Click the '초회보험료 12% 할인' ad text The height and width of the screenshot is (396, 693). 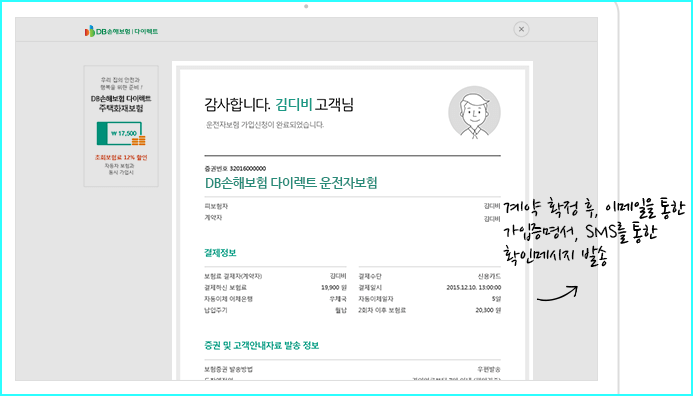(x=121, y=157)
